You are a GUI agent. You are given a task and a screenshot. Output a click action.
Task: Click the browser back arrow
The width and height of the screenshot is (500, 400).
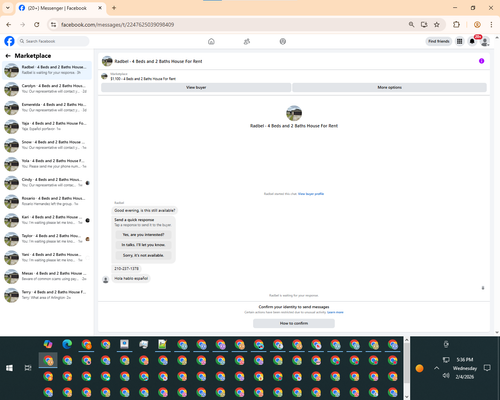[9, 25]
